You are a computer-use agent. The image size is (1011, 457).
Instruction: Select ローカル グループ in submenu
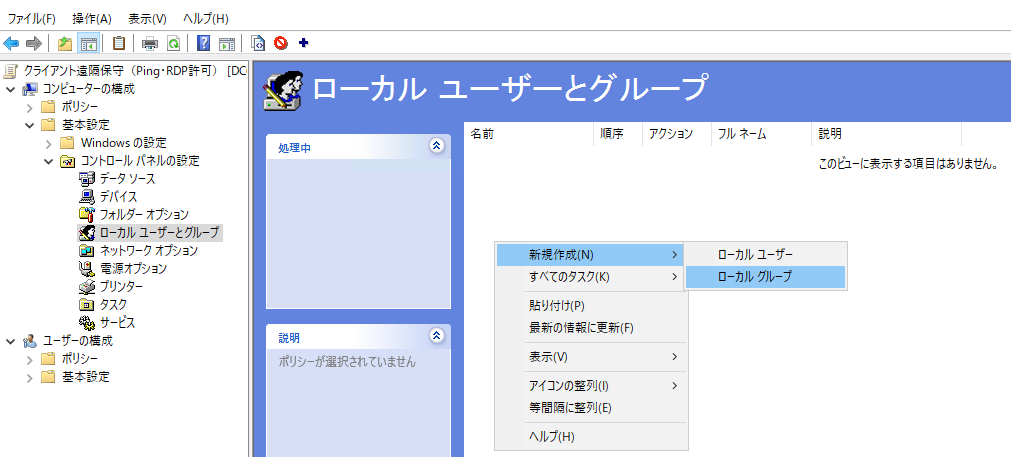(765, 277)
